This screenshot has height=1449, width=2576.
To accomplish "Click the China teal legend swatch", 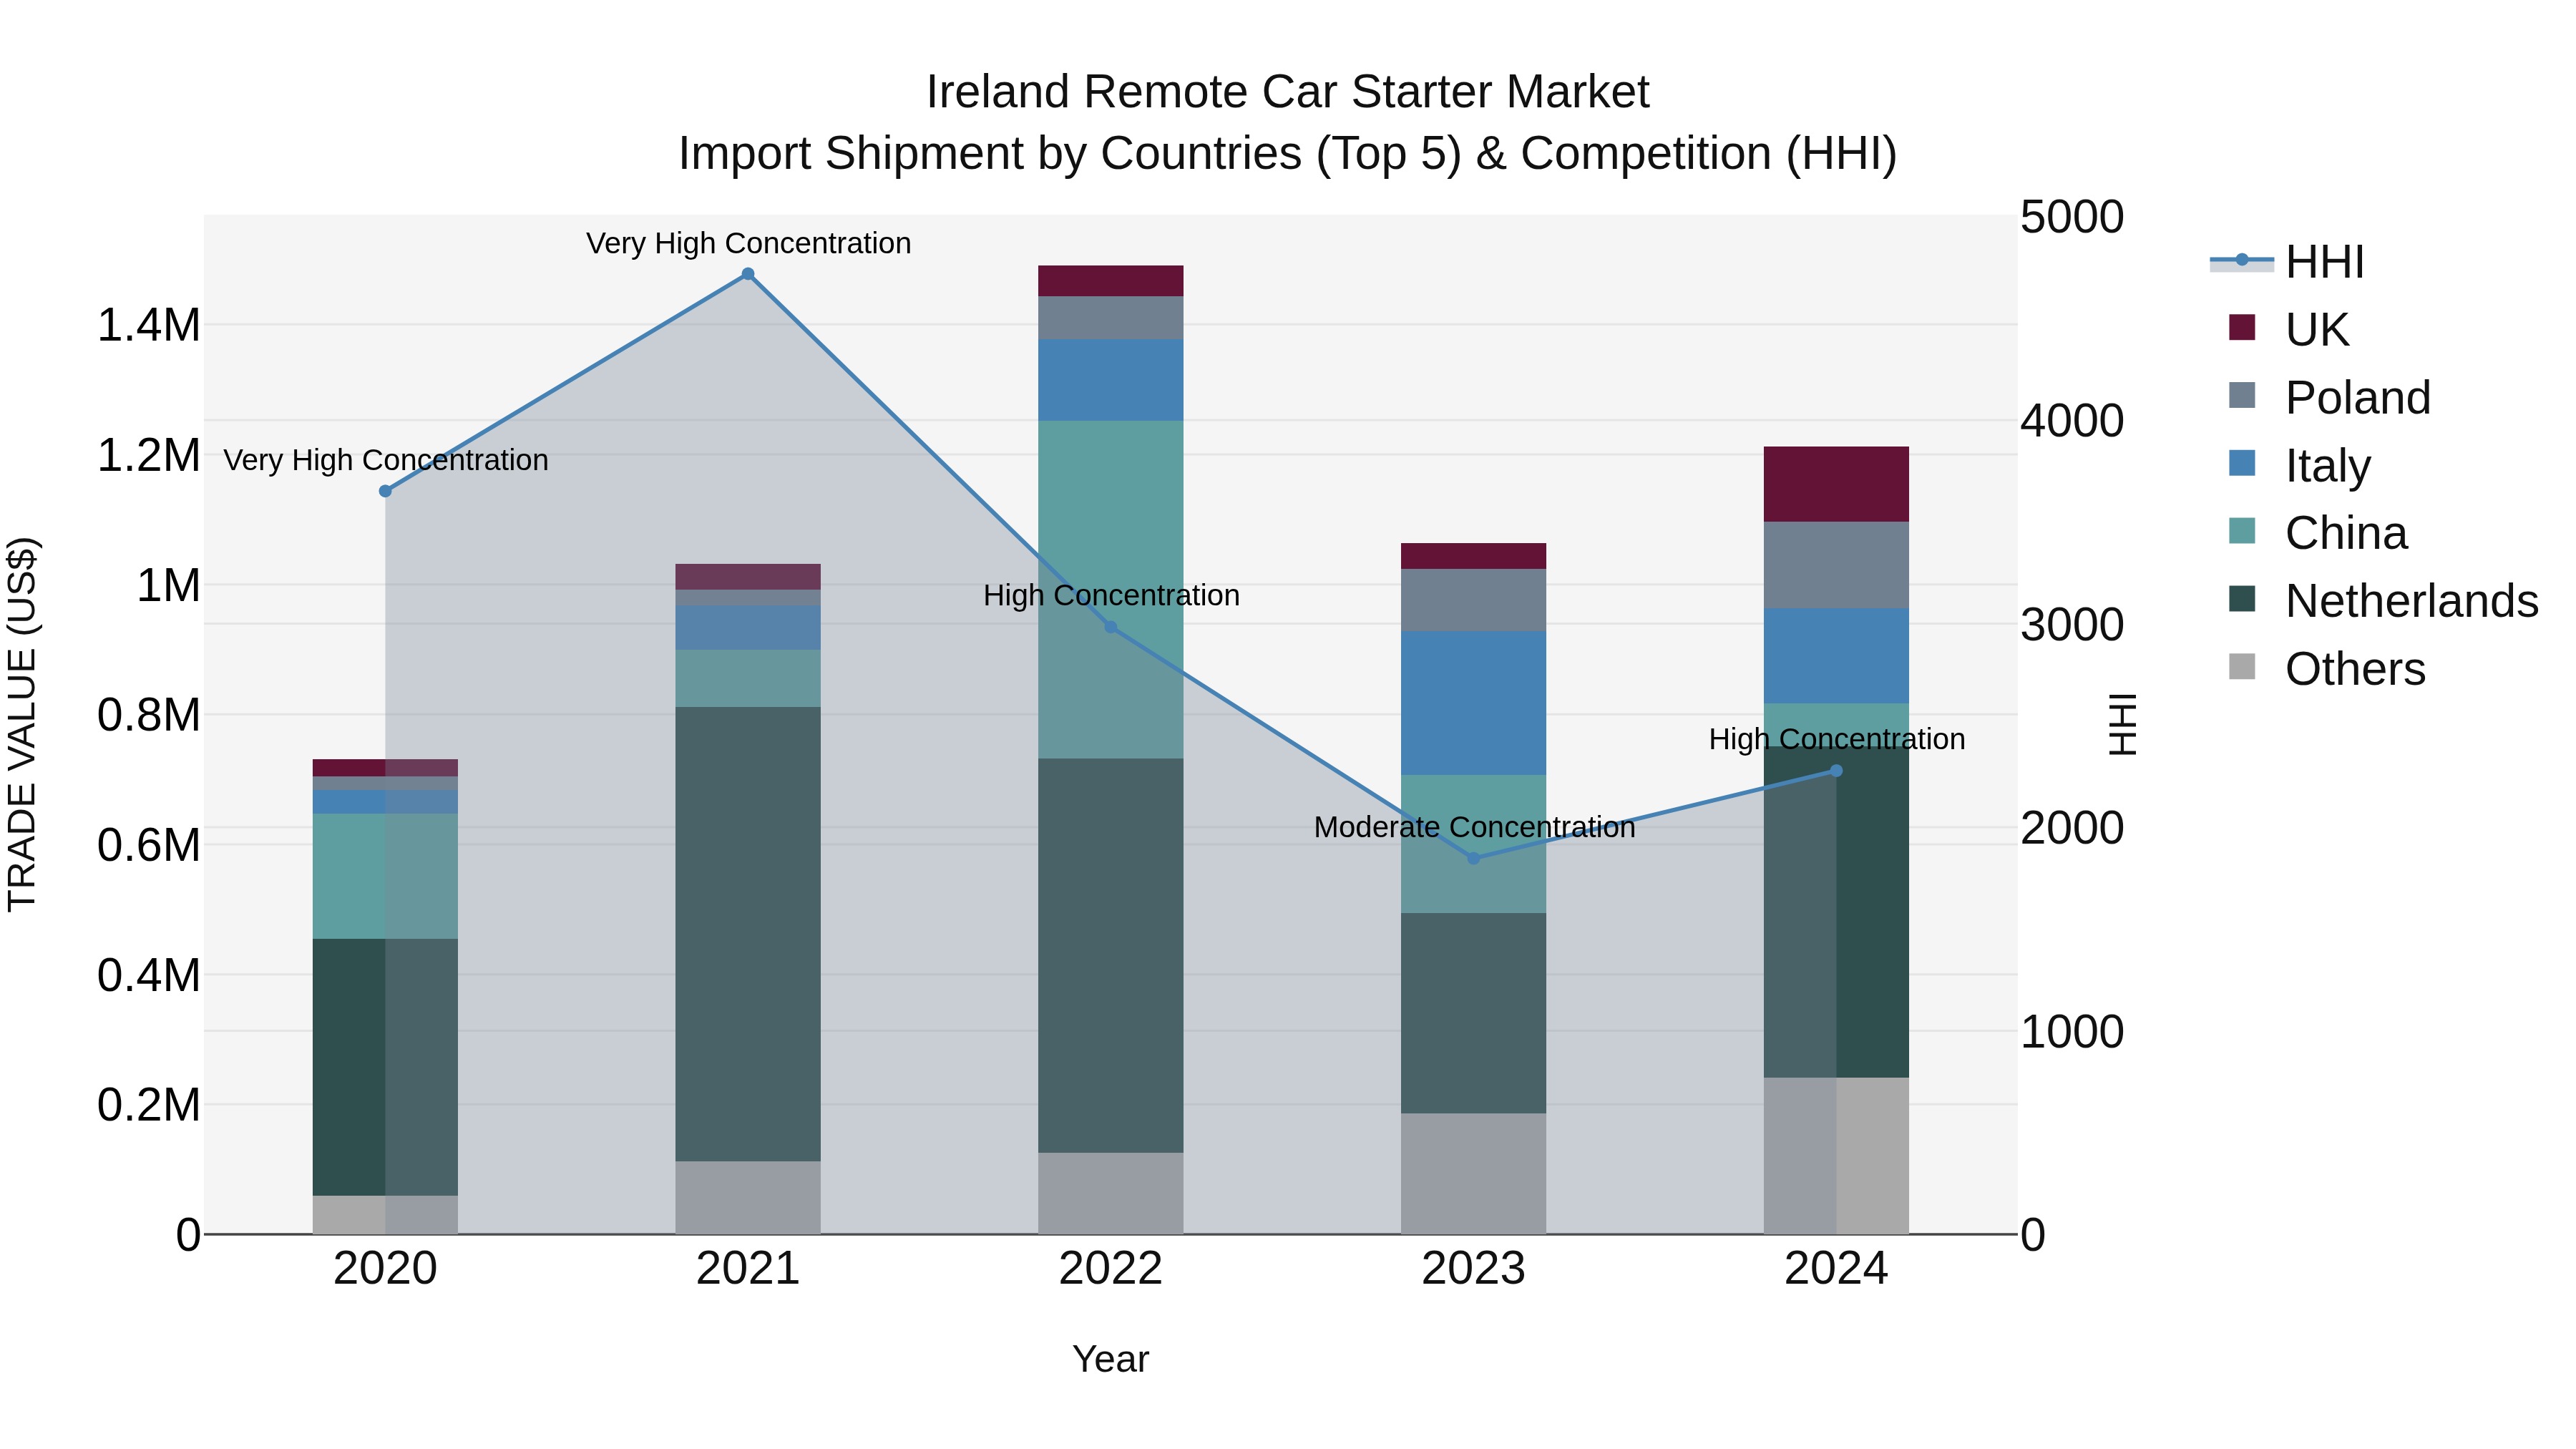I will point(2242,531).
